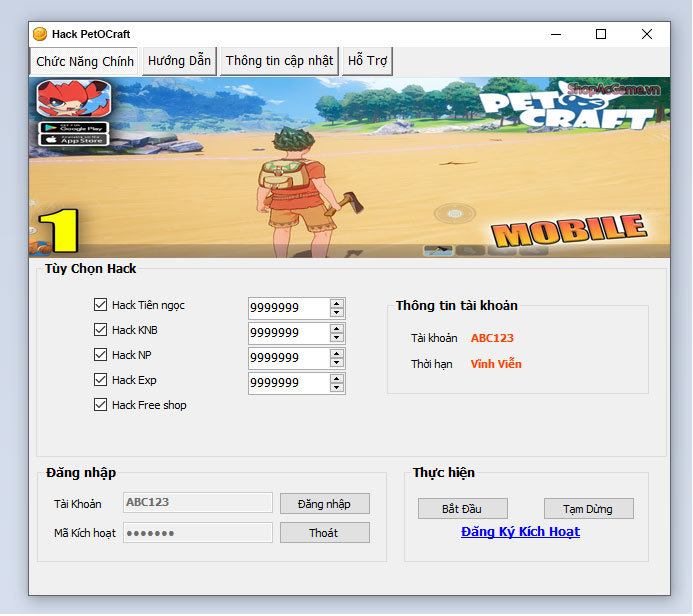Click the Pet Craft game app icon

click(74, 99)
